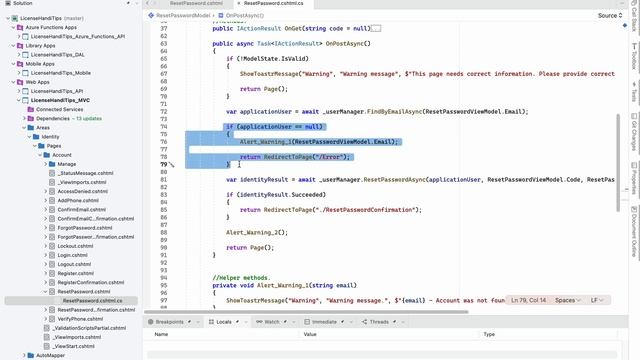Click the Threads icon
The image size is (640, 360).
pyautogui.click(x=364, y=322)
